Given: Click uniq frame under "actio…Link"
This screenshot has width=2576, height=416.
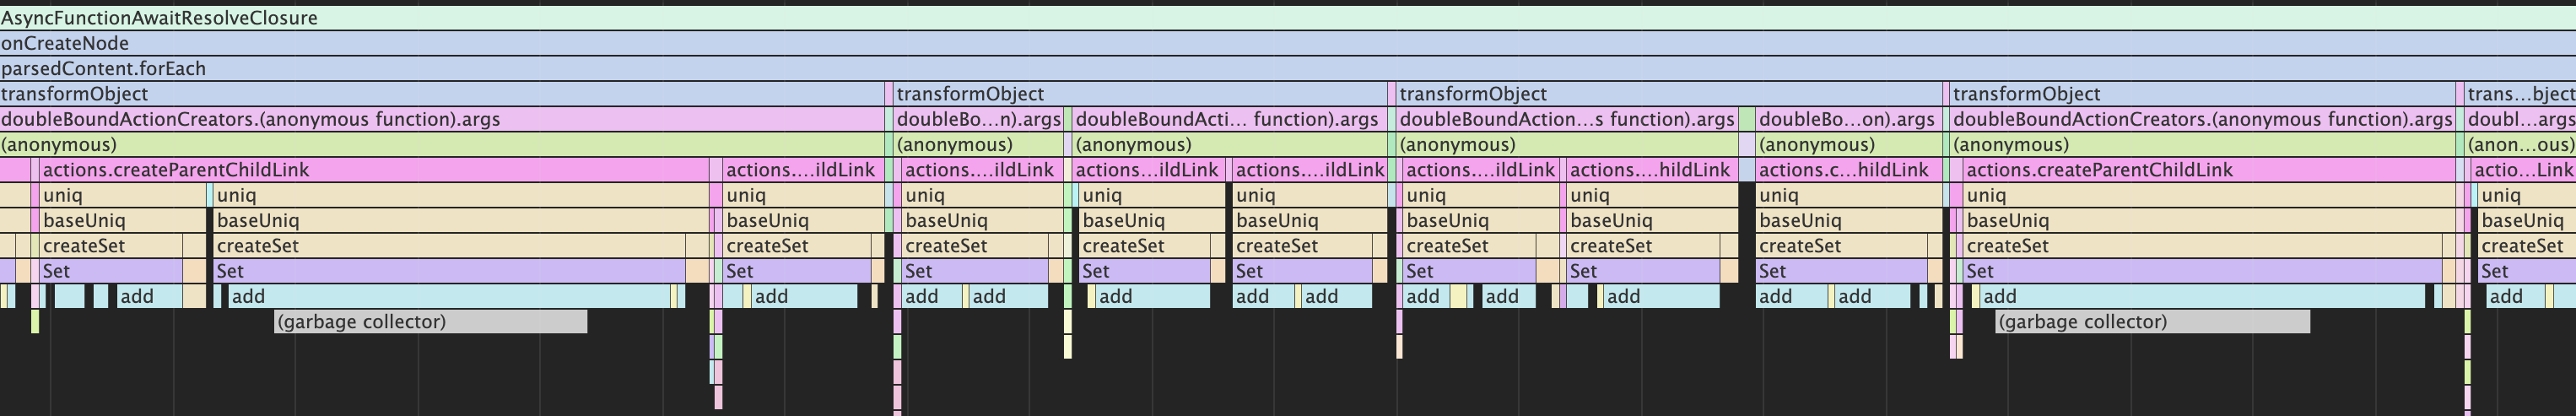Looking at the screenshot, I should (2527, 195).
